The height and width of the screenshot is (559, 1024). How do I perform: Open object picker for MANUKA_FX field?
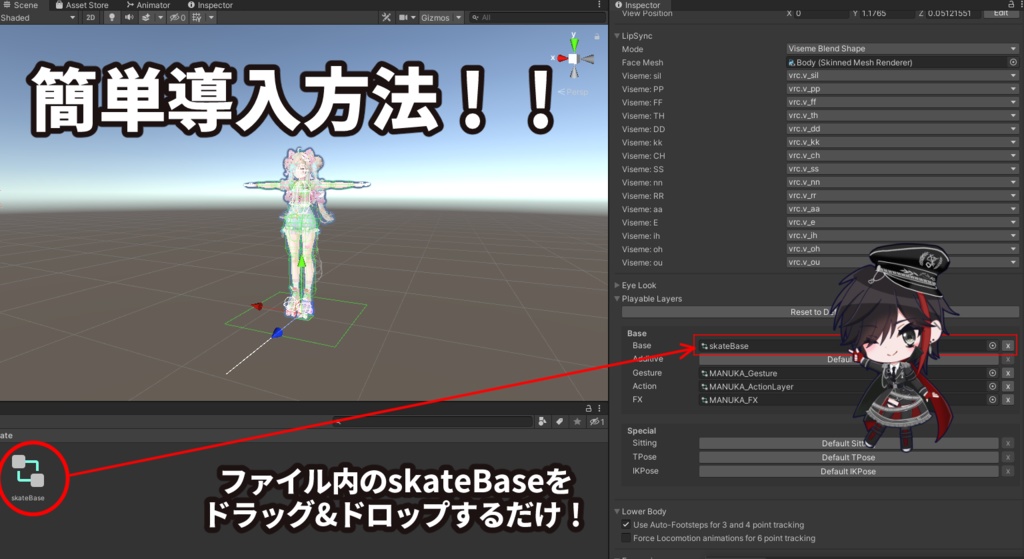click(x=992, y=400)
